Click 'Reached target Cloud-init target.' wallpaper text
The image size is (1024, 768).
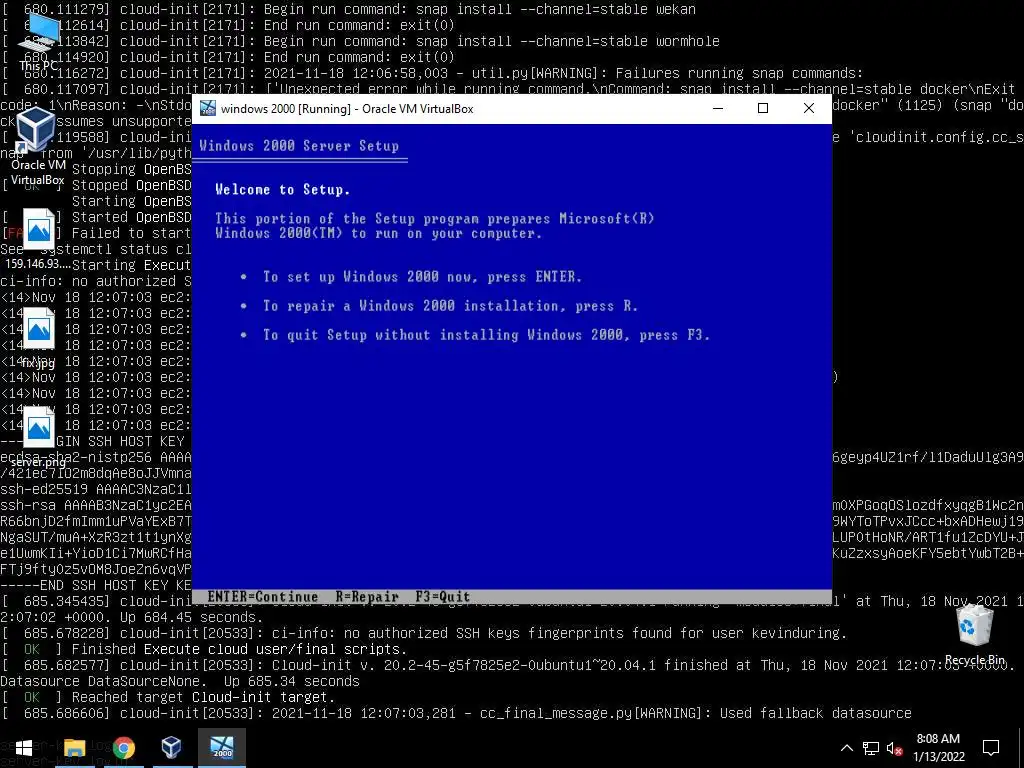point(202,697)
